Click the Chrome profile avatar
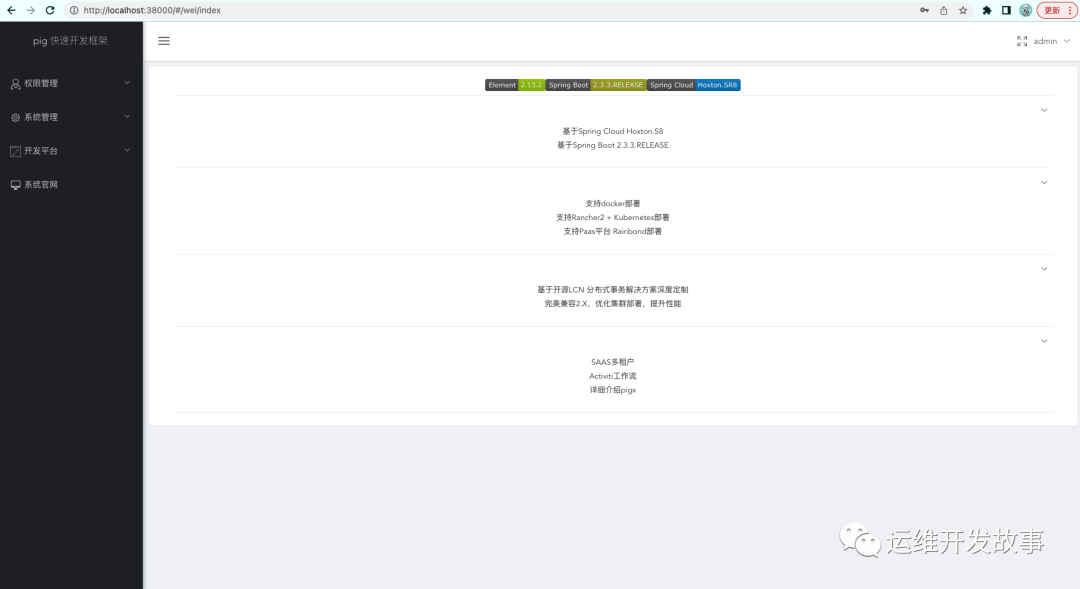The width and height of the screenshot is (1080, 589). [1025, 10]
